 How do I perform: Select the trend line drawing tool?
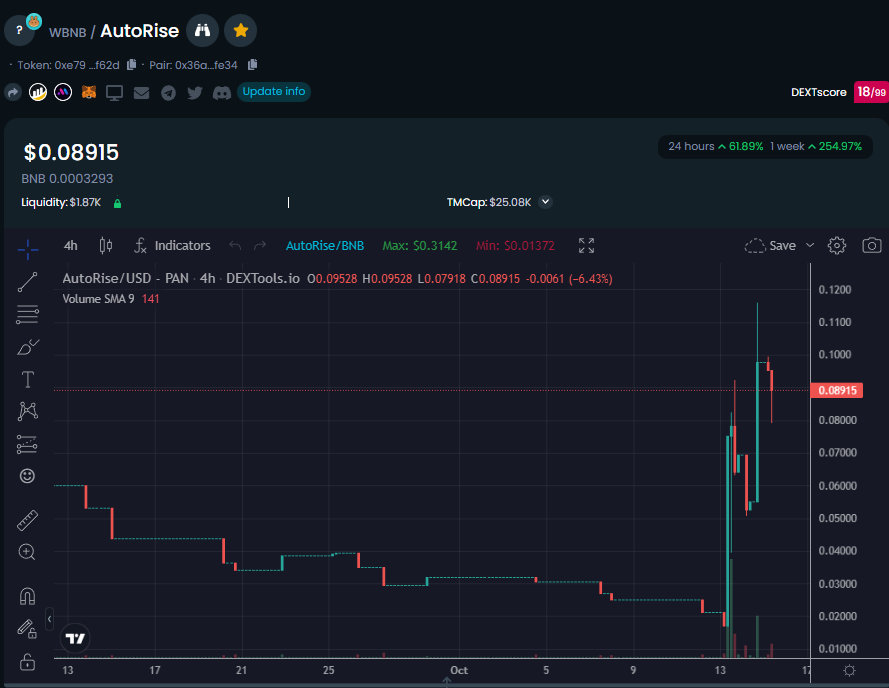coord(27,282)
